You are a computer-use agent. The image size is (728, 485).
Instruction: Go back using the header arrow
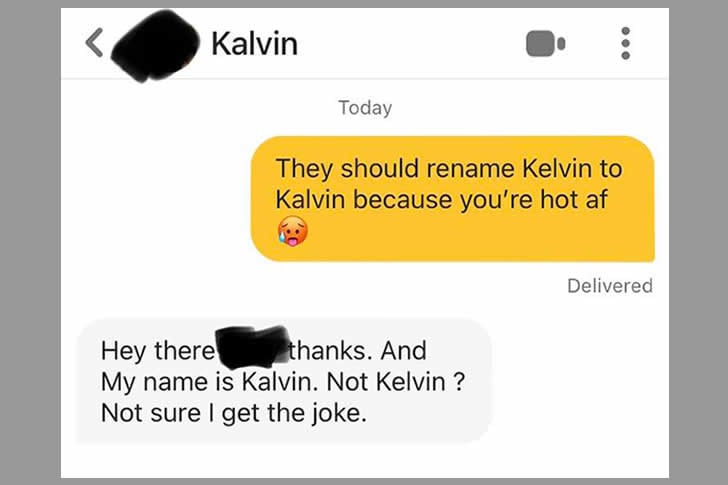tap(94, 42)
